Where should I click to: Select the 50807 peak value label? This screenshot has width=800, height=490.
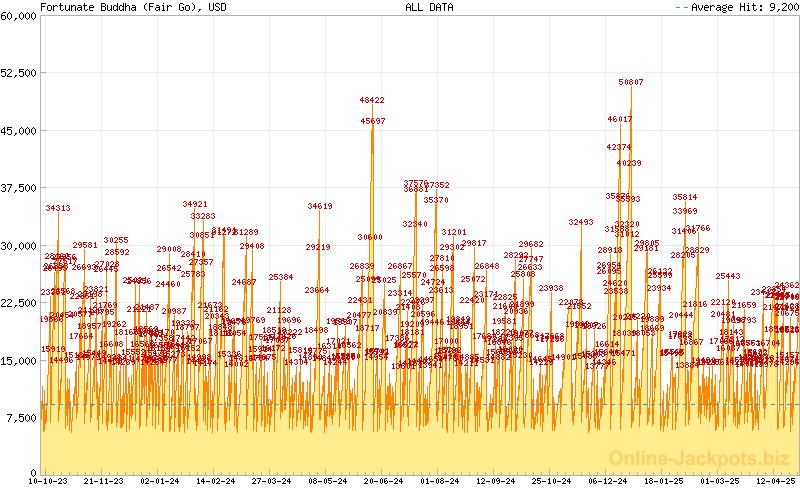click(631, 82)
